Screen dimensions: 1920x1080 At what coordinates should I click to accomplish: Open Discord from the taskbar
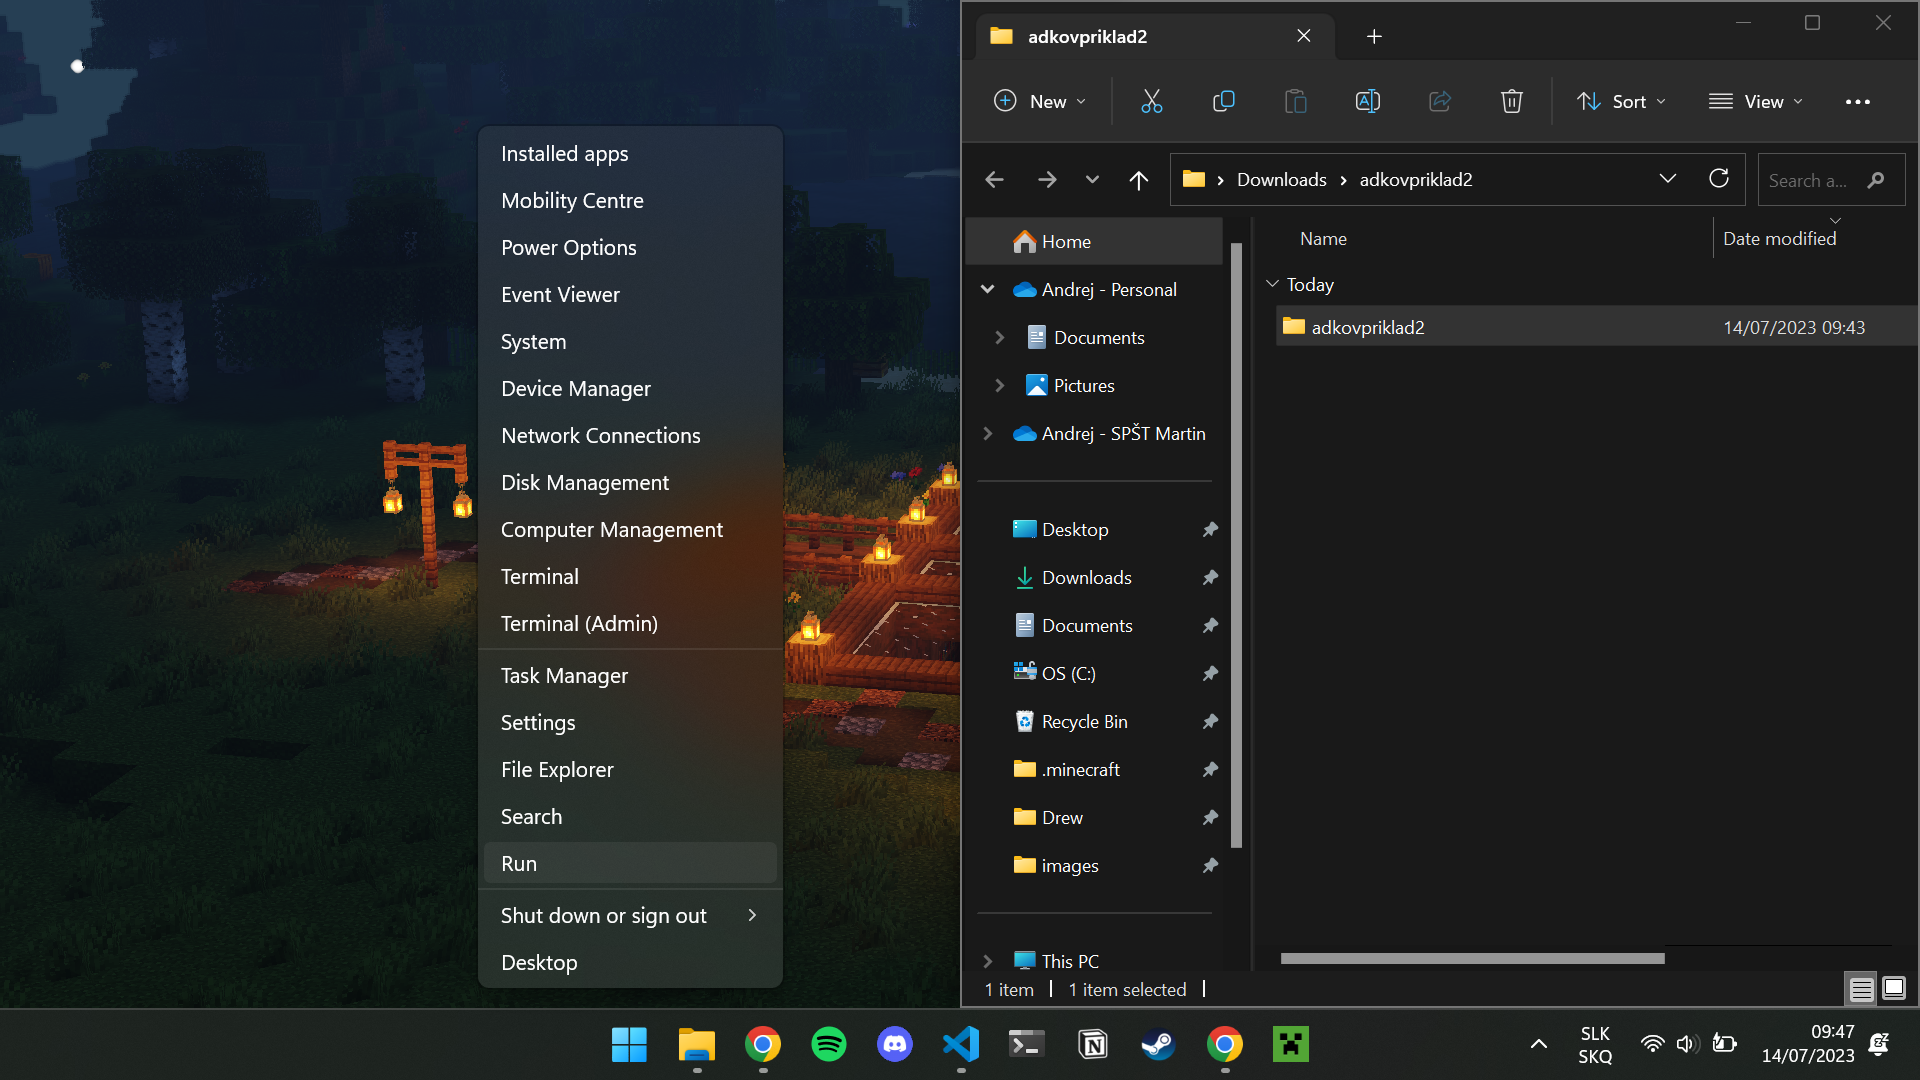click(894, 1045)
